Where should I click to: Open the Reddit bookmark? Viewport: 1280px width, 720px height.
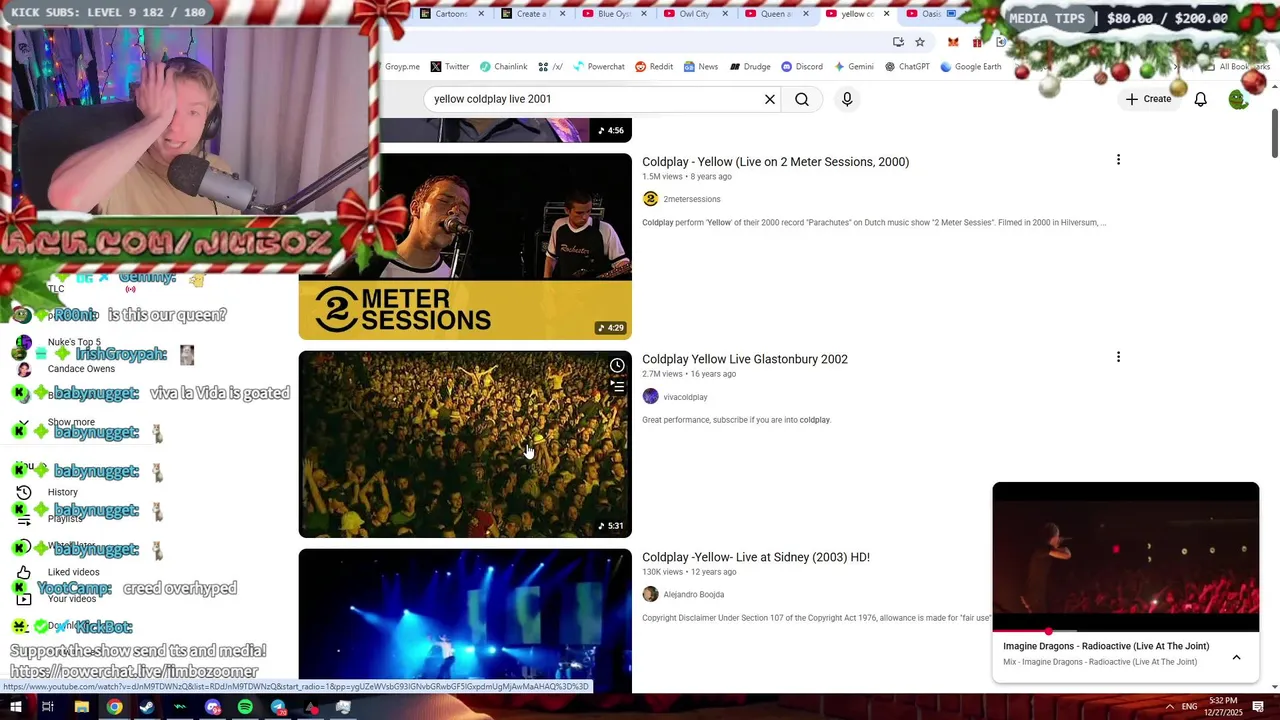tap(654, 67)
